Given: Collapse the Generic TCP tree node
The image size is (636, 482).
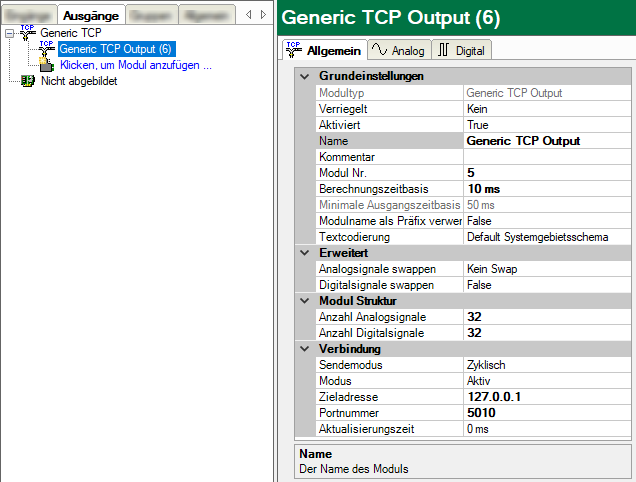Looking at the screenshot, I should pos(10,33).
